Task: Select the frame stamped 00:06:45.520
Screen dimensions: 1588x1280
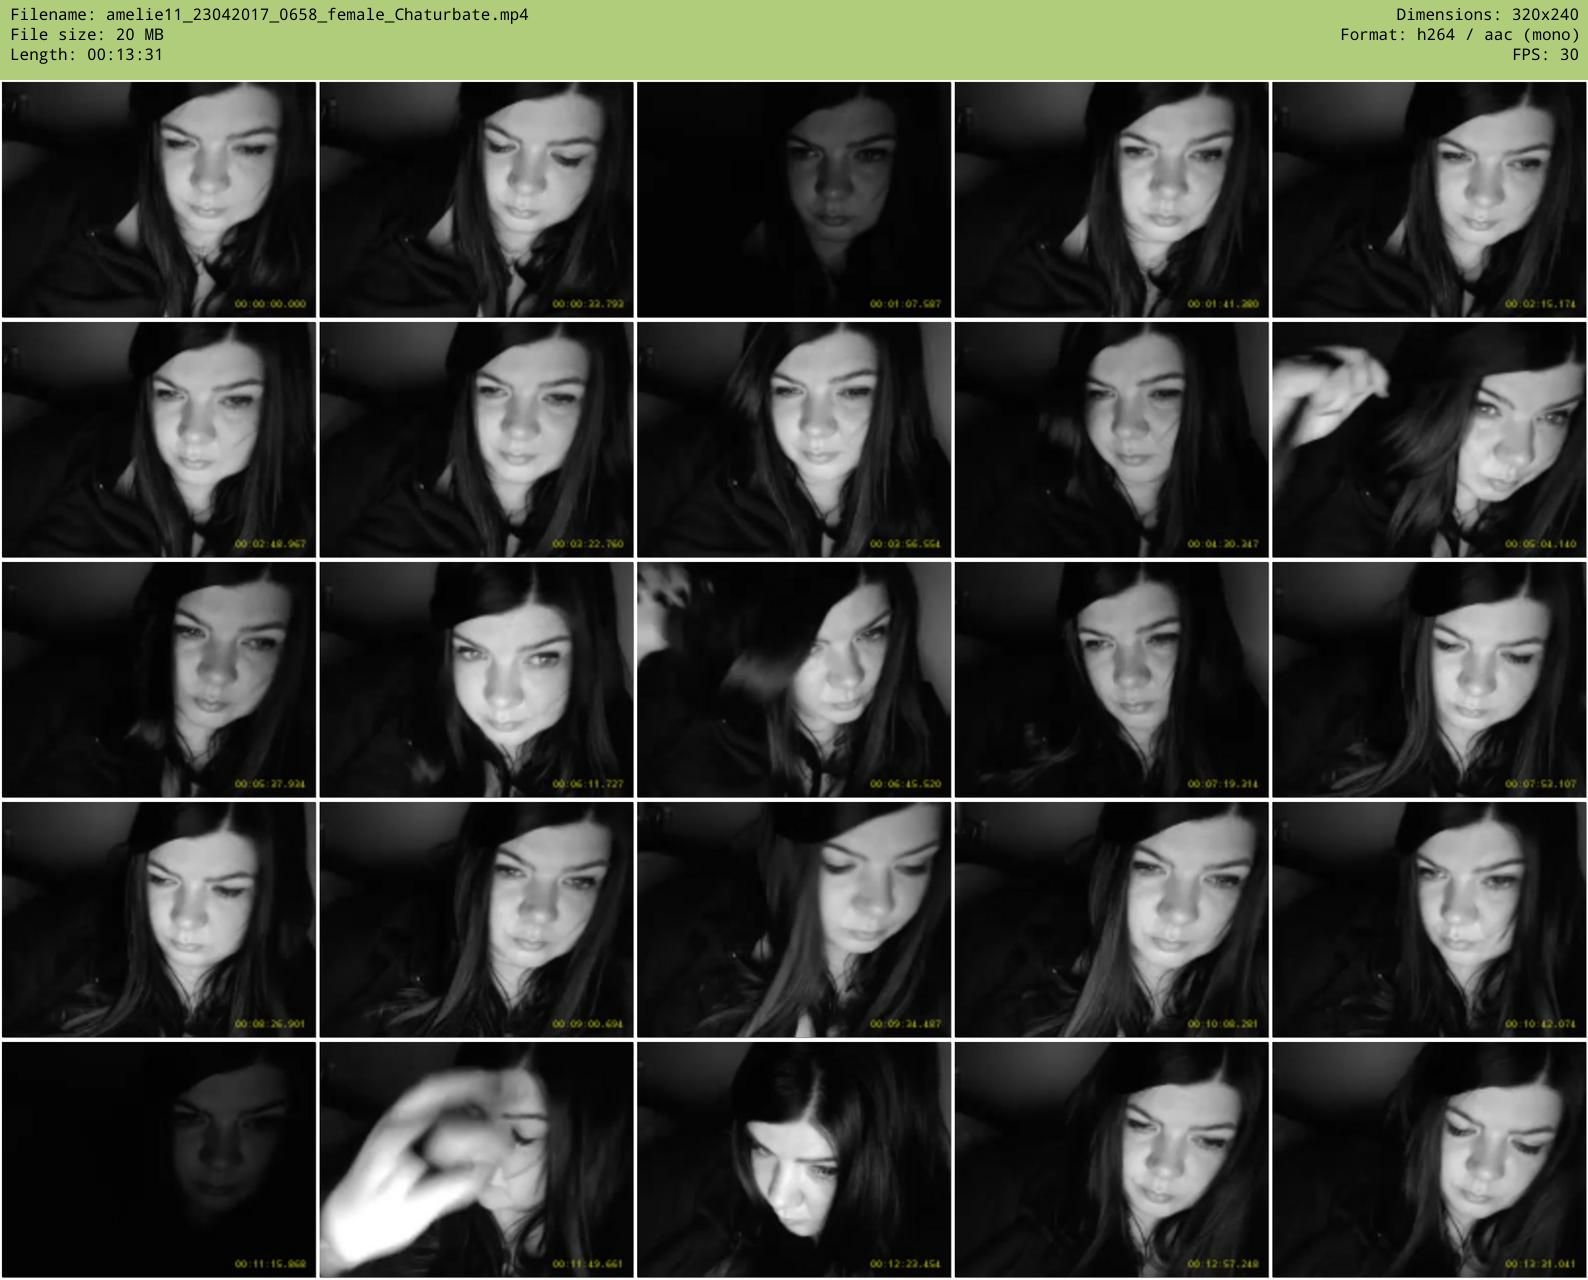Action: (794, 680)
